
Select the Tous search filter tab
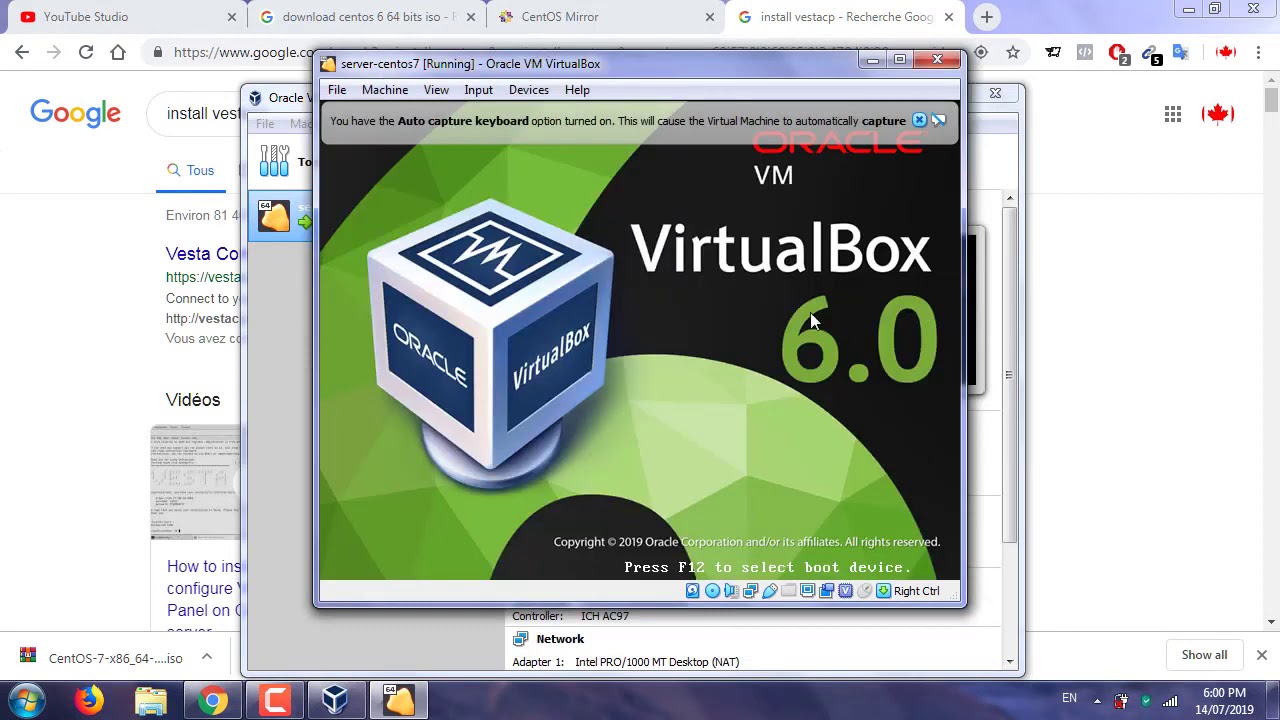point(191,170)
